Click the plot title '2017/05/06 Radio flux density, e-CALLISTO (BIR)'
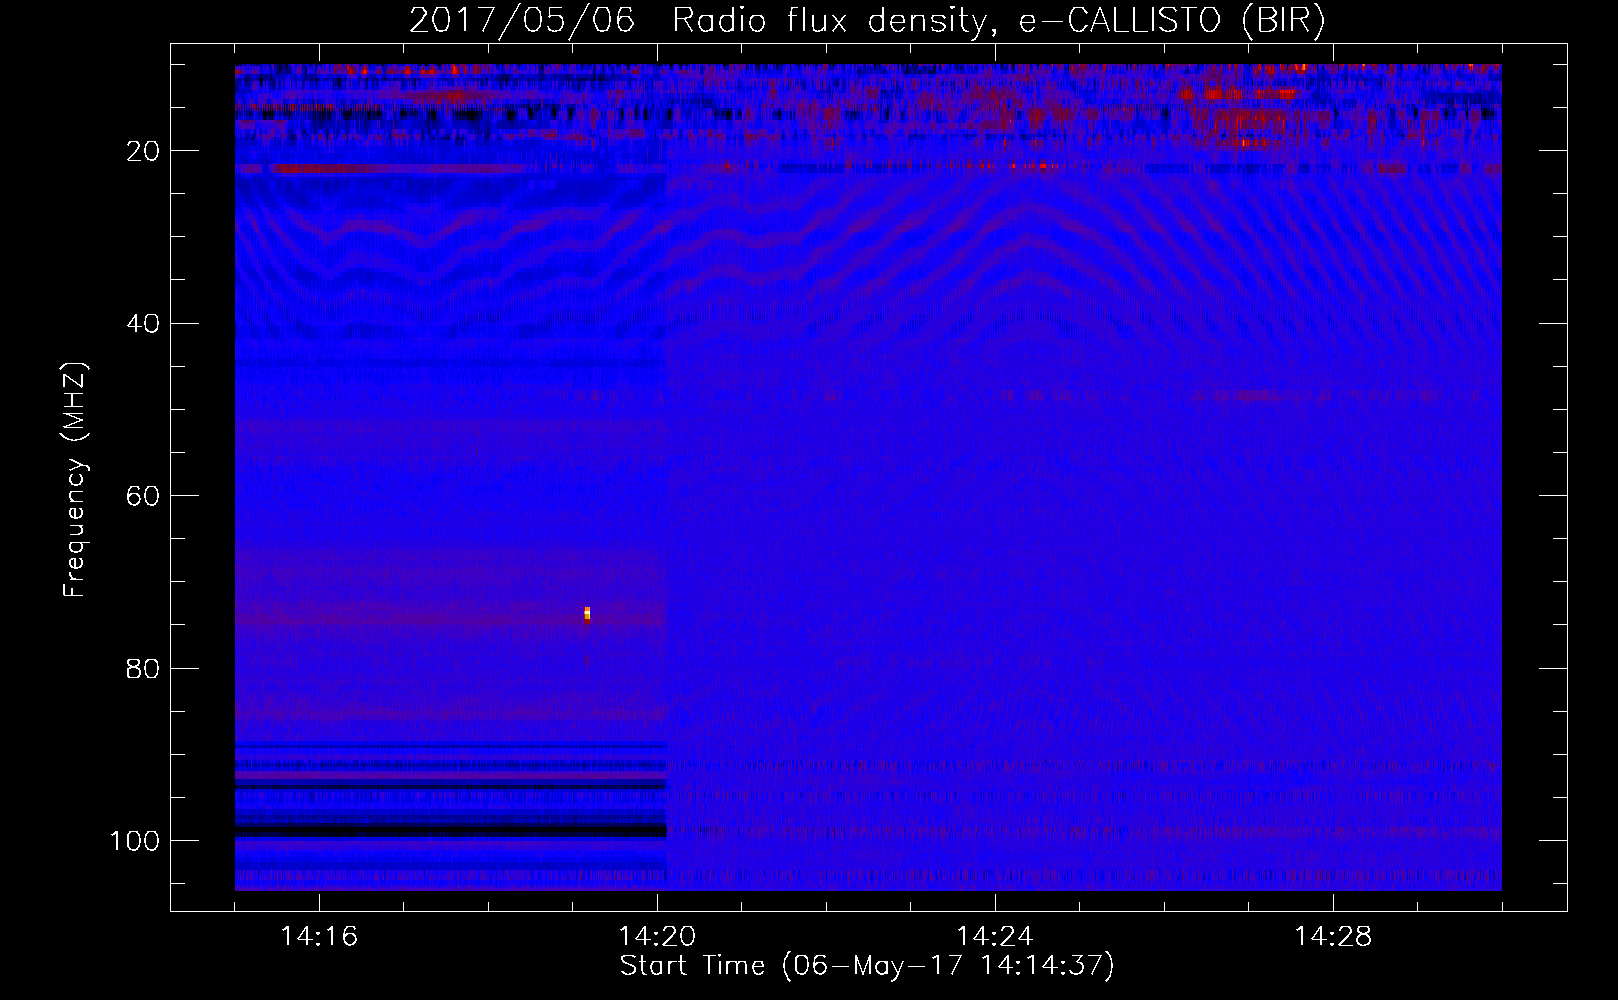Image resolution: width=1618 pixels, height=1000 pixels. point(867,21)
